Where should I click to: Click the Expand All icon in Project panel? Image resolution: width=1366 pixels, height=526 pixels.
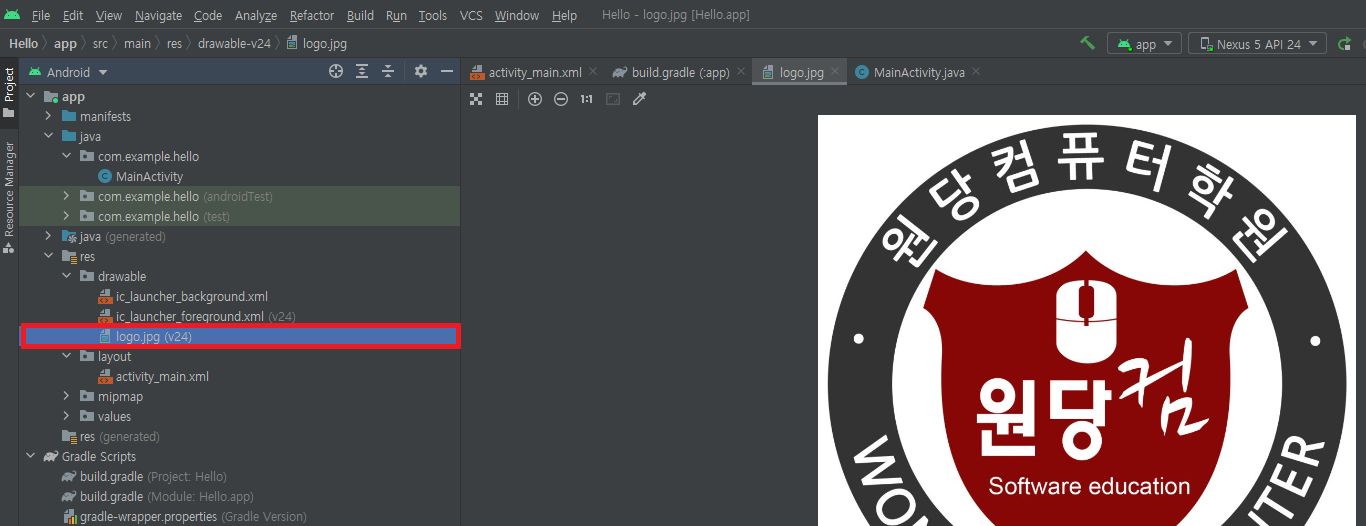click(362, 71)
